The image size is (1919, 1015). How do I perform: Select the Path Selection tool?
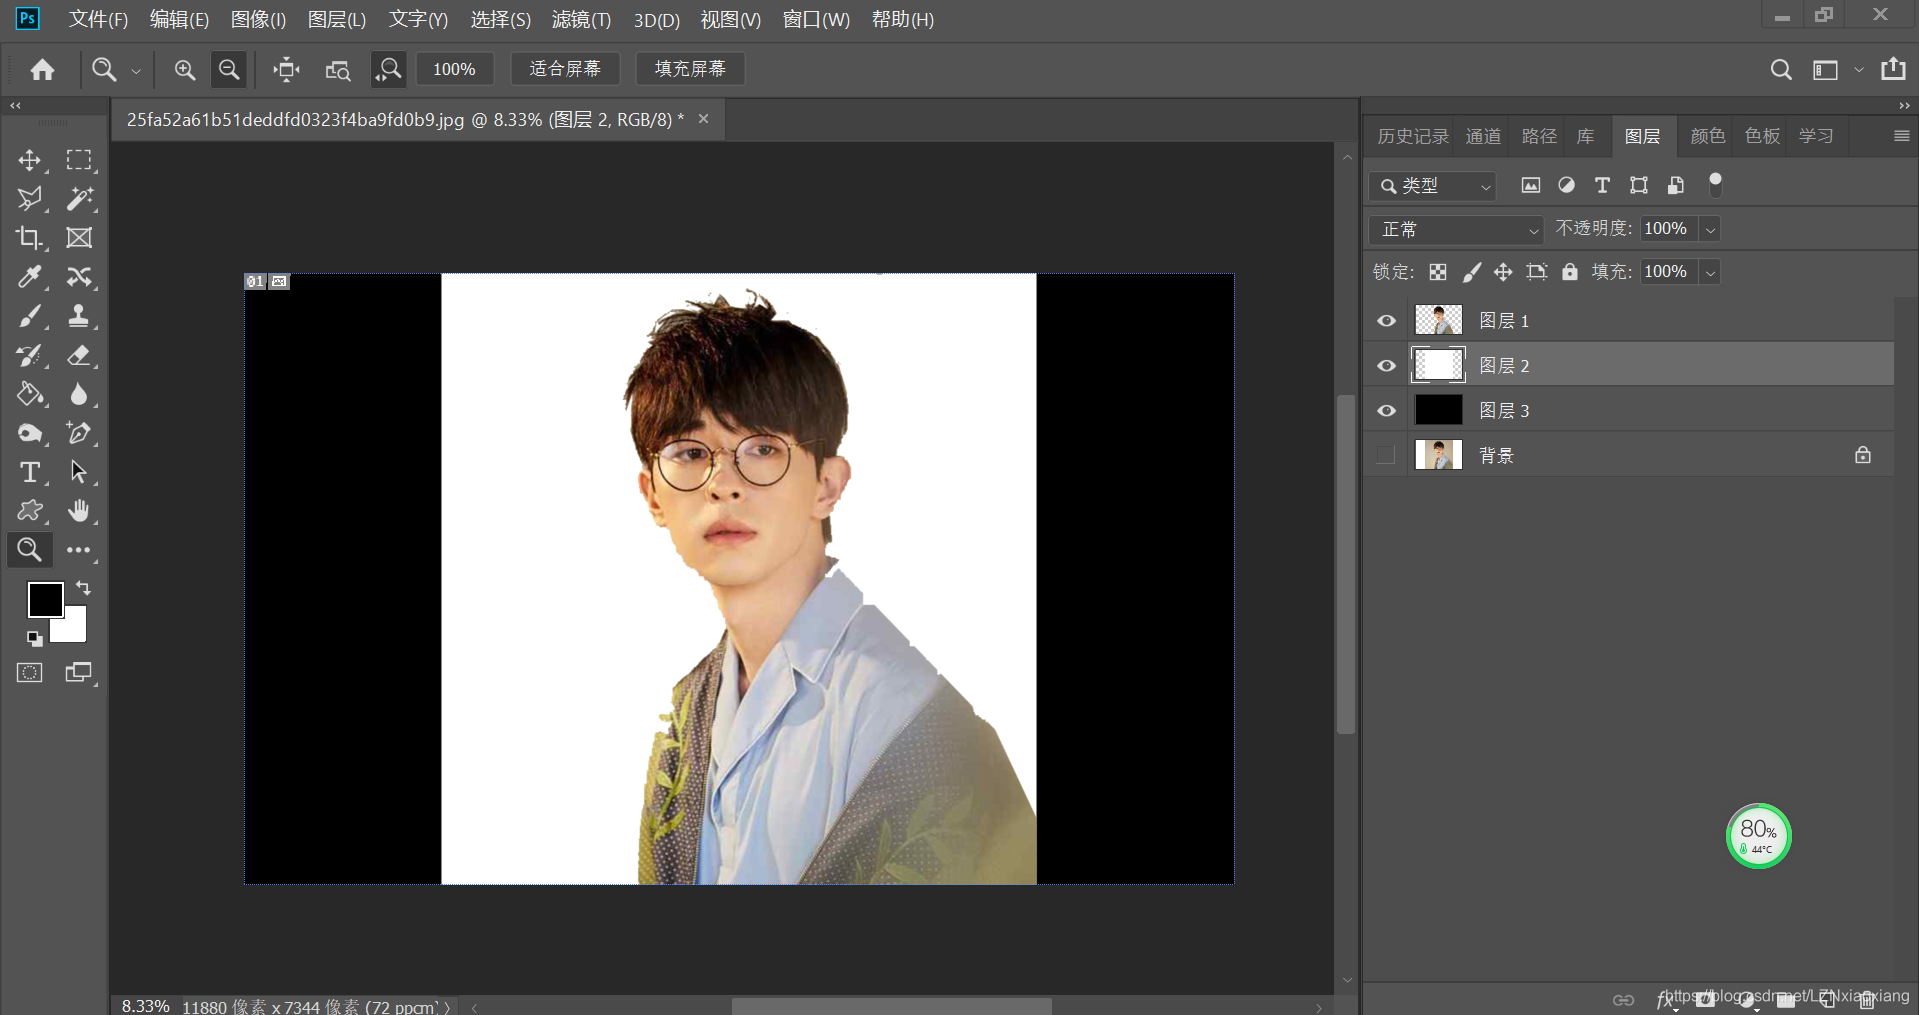[79, 472]
